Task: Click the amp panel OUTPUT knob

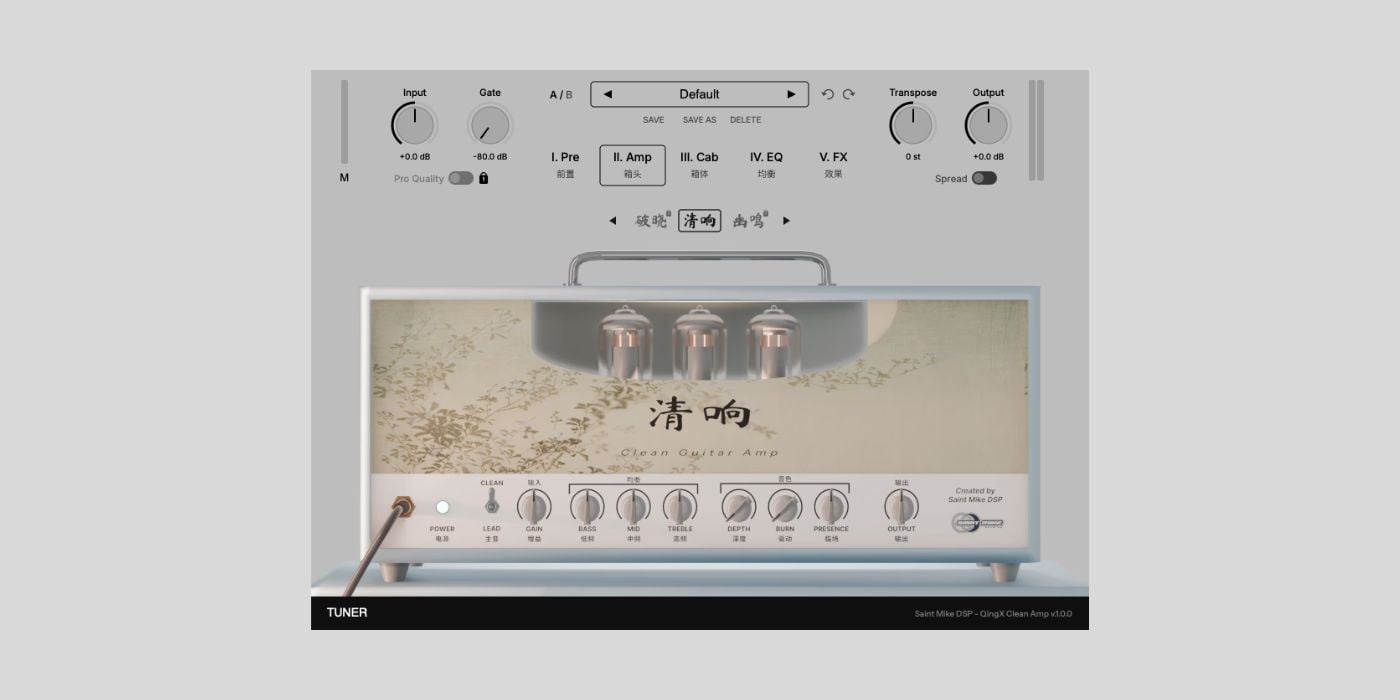Action: click(x=901, y=506)
